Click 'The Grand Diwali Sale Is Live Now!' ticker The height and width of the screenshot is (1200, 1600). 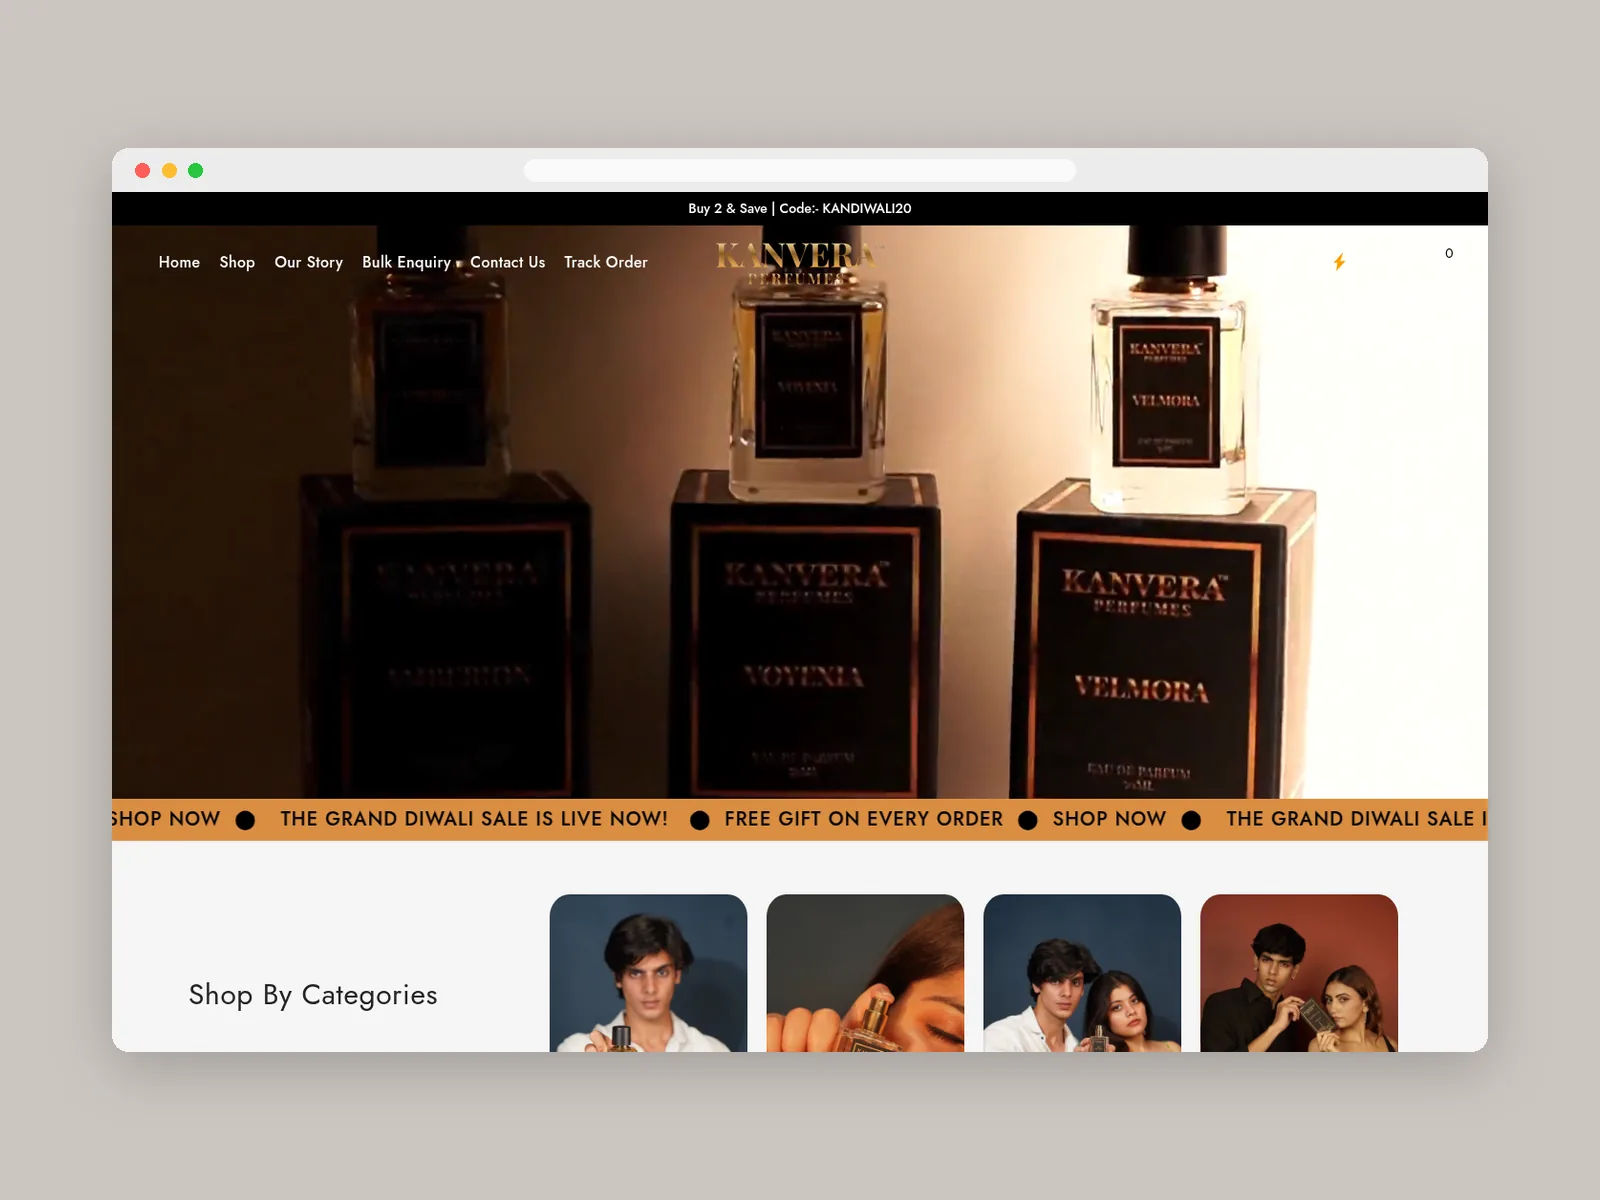(x=474, y=819)
